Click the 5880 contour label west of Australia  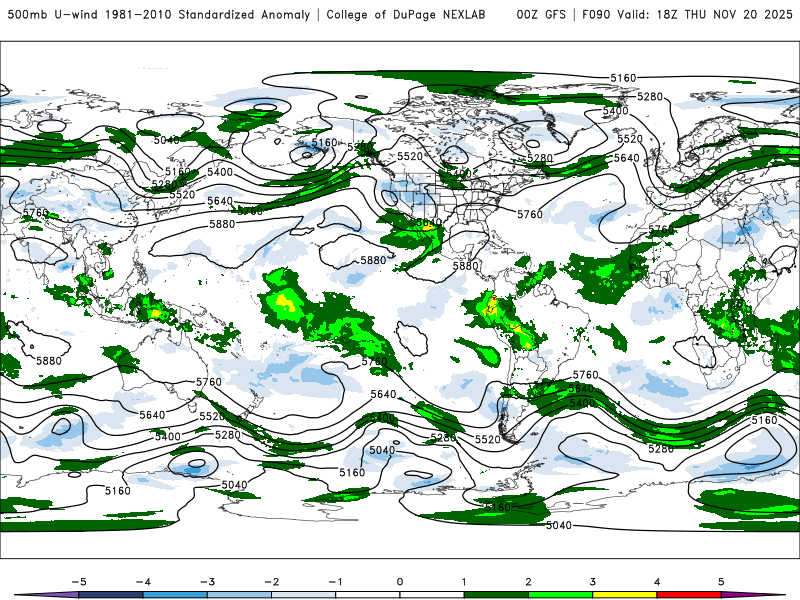pos(49,361)
